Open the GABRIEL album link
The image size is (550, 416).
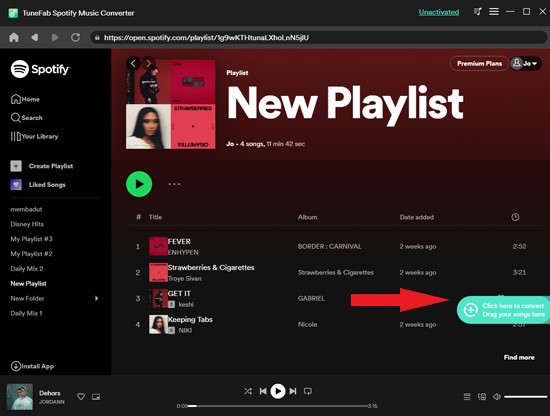pos(311,298)
